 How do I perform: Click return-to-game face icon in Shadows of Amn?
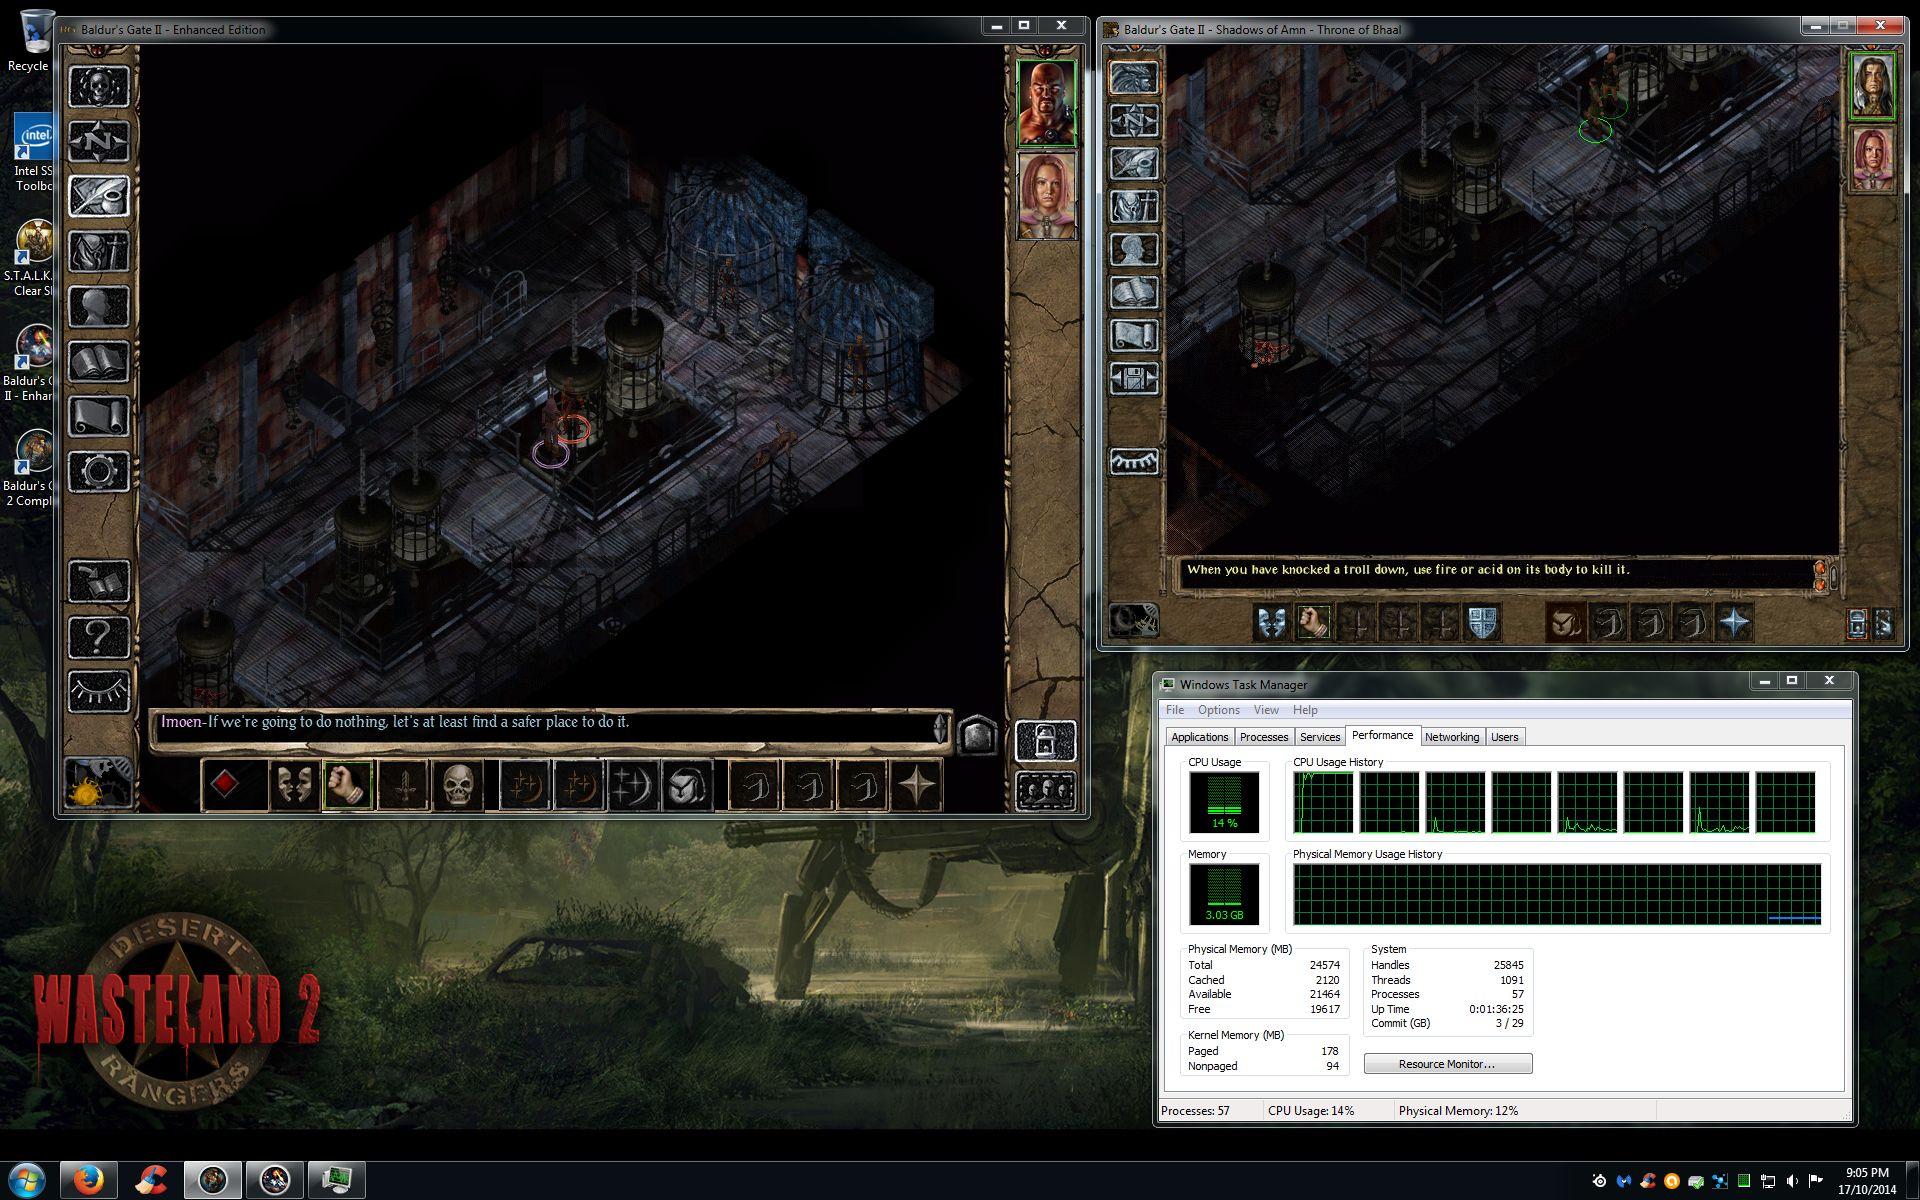coord(1134,78)
